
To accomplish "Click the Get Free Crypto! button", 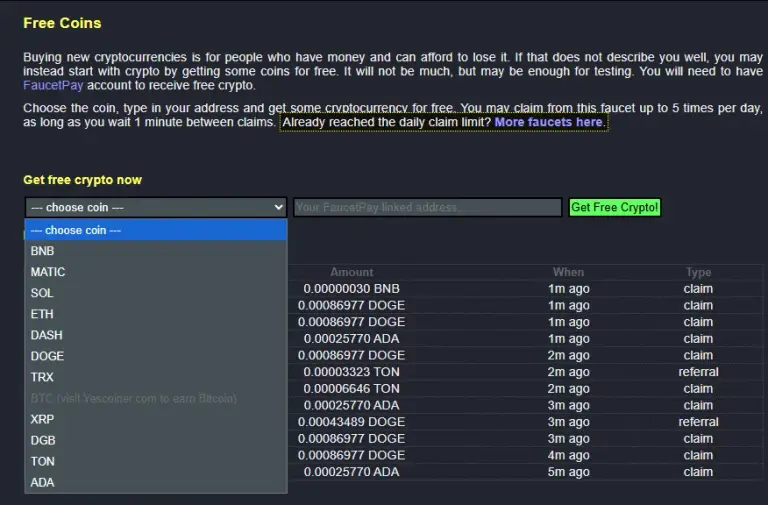I will click(x=615, y=207).
